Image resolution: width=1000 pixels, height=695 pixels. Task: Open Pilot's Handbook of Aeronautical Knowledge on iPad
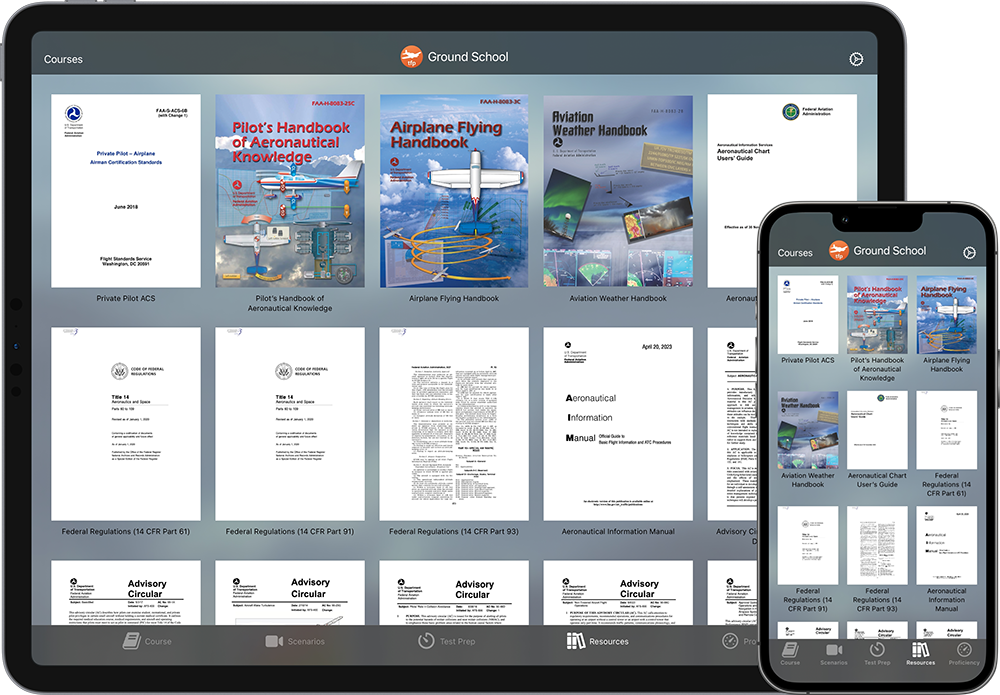click(290, 191)
